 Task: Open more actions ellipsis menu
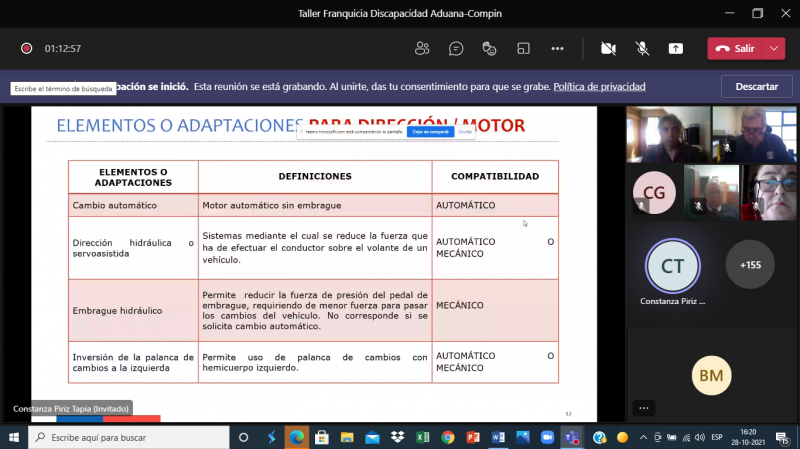557,48
